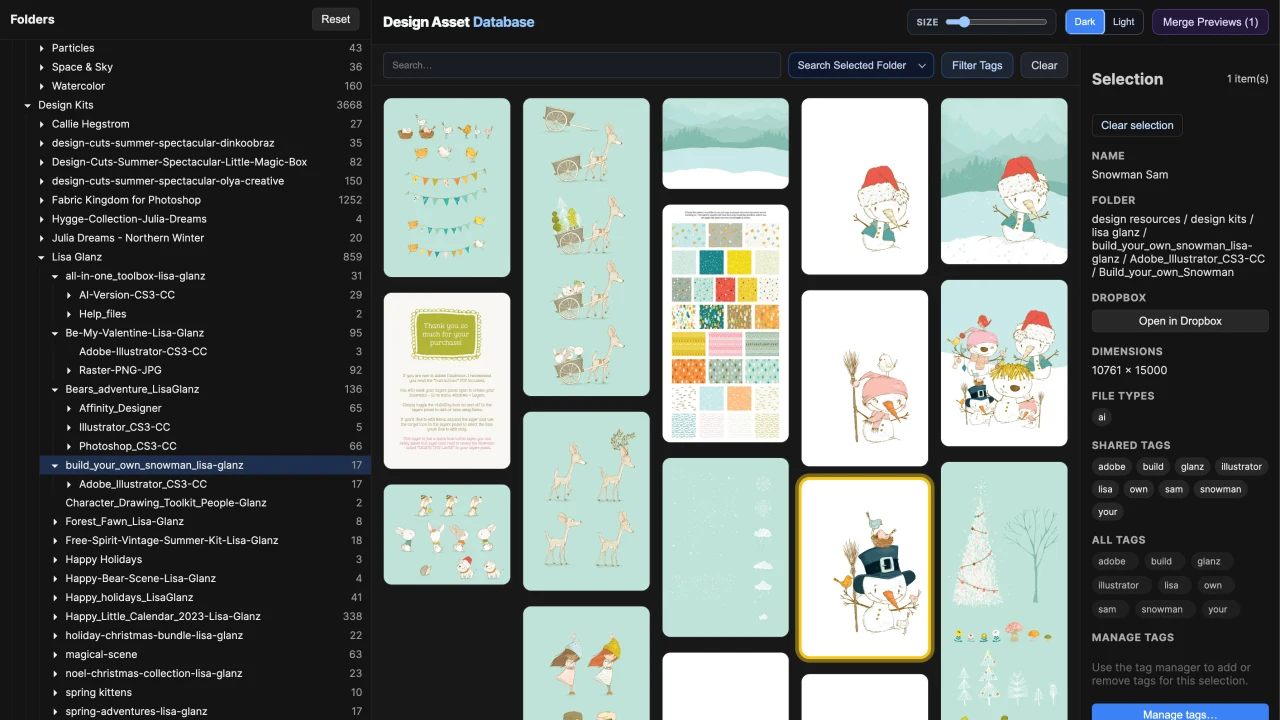This screenshot has height=720, width=1280.
Task: Expand the Callie Hegstrom folder arrow
Action: 42,124
